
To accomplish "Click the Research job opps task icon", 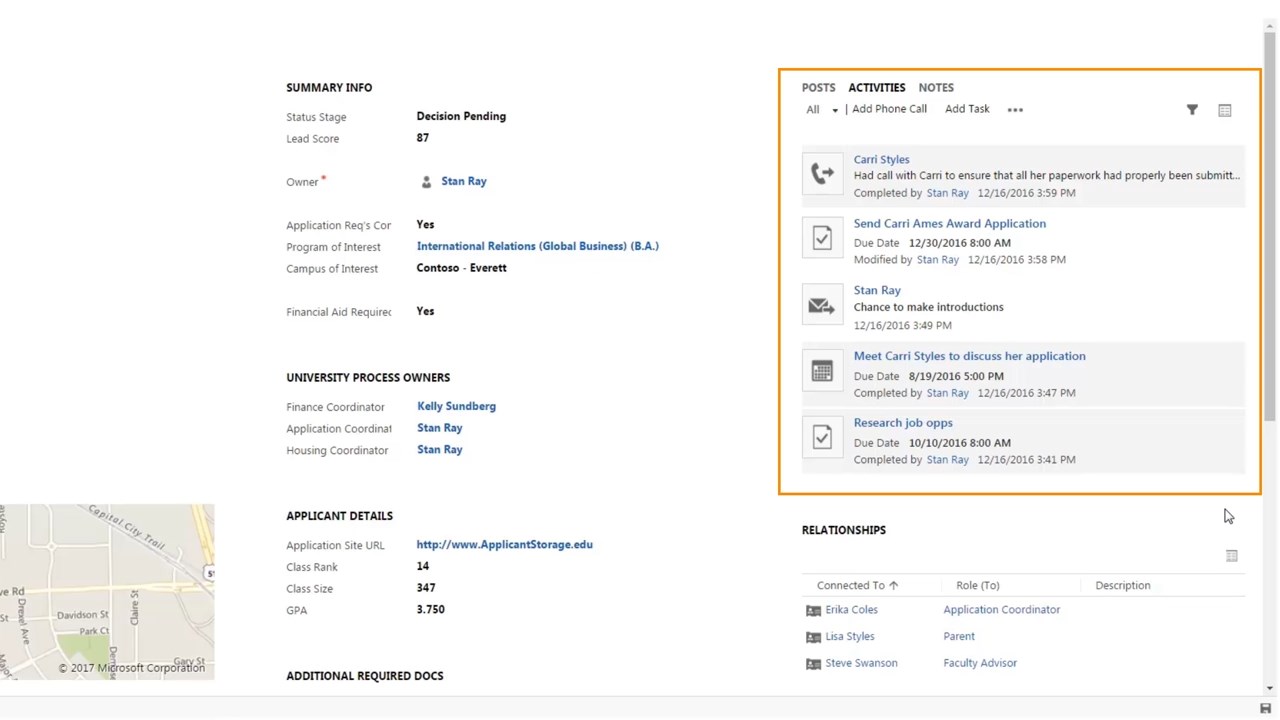I will pos(822,438).
